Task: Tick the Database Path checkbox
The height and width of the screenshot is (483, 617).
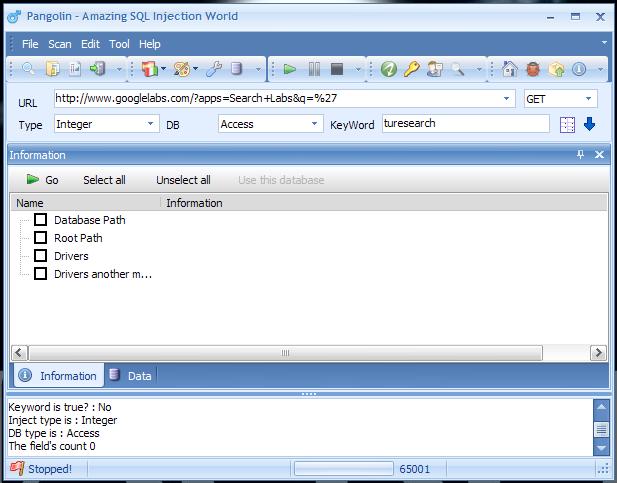Action: point(41,220)
